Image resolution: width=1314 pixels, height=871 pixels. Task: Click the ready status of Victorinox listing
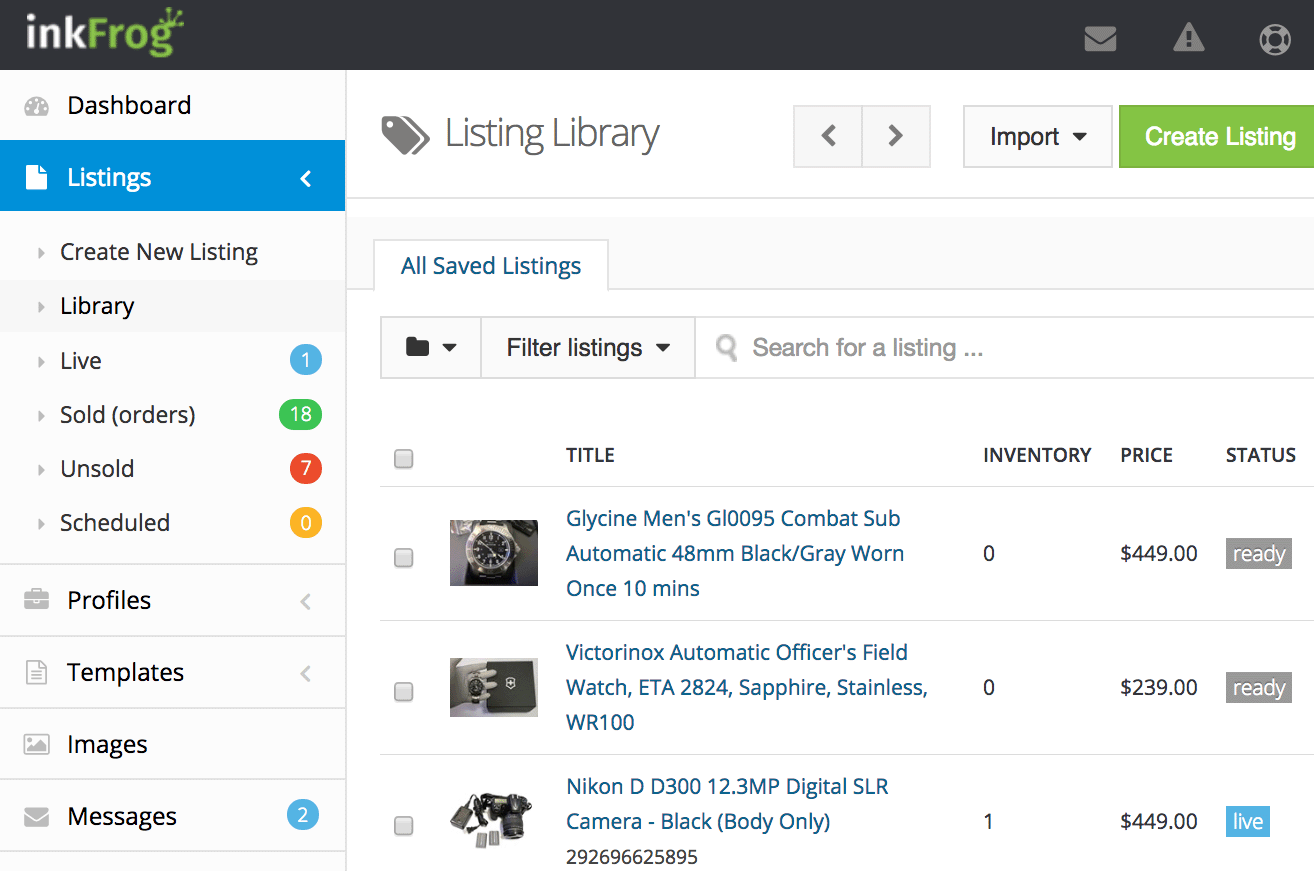(x=1259, y=688)
